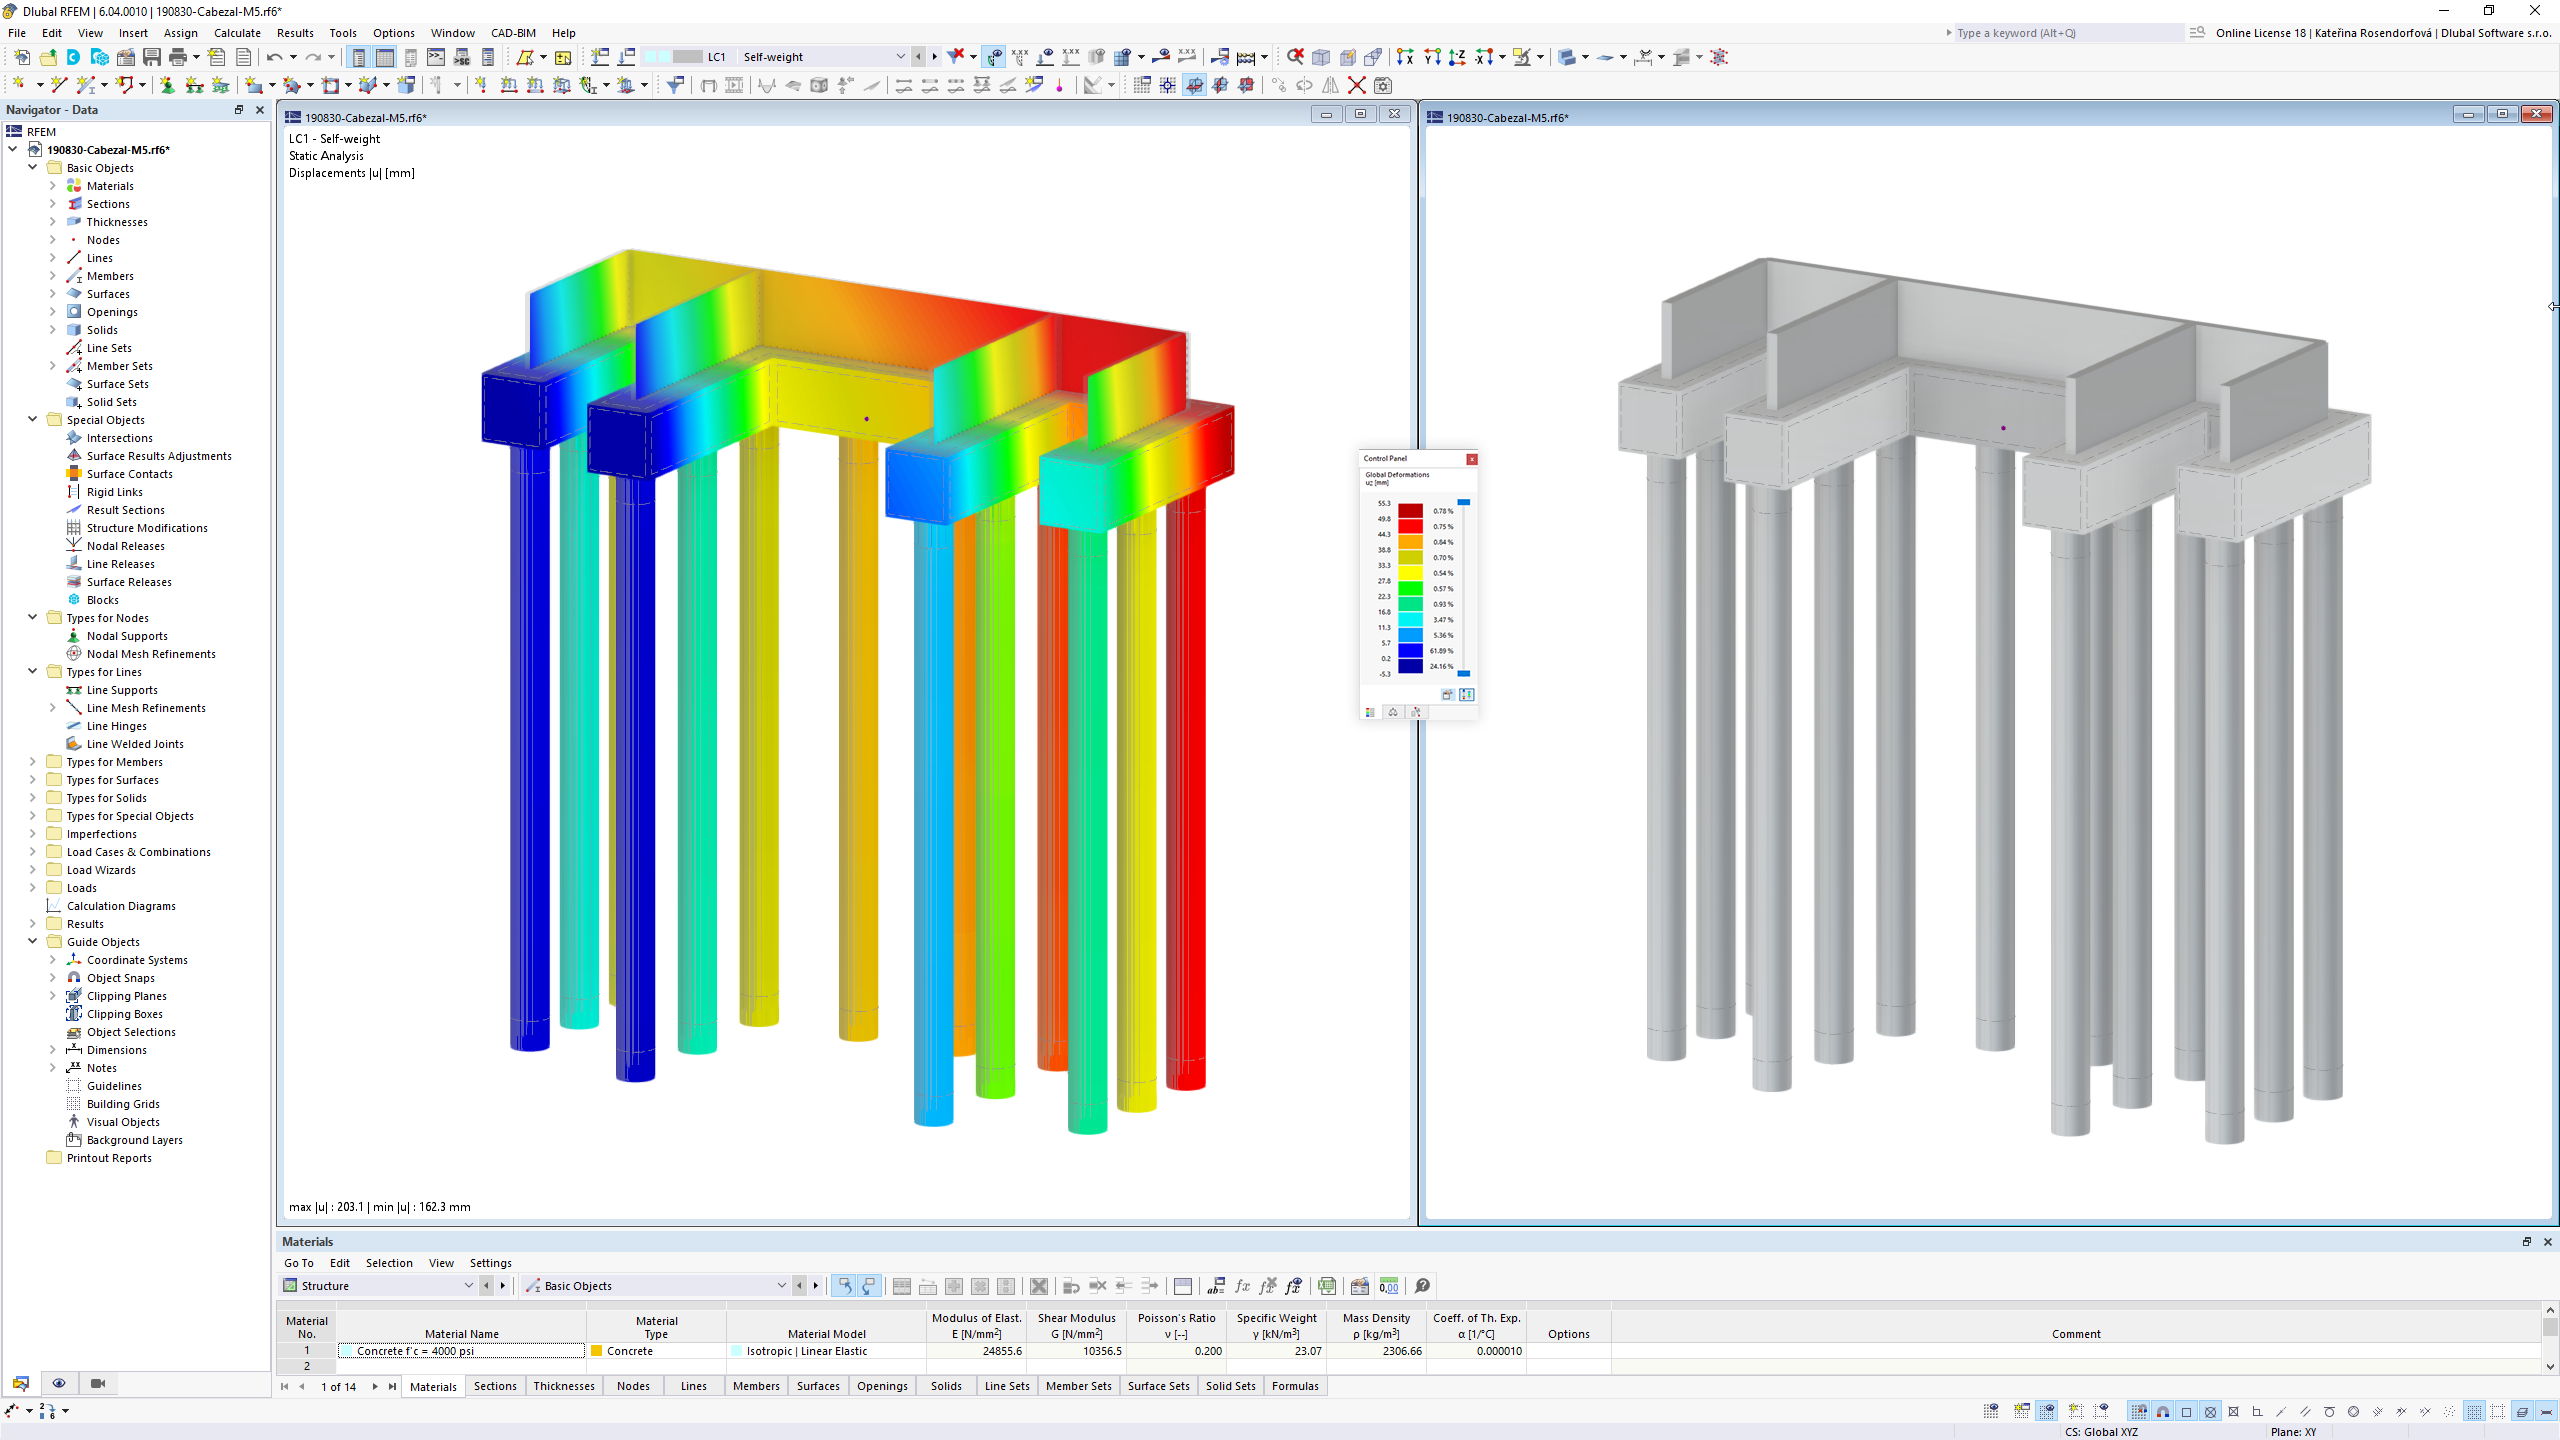Expand the Load Cases & Combinations tree item

(32, 851)
